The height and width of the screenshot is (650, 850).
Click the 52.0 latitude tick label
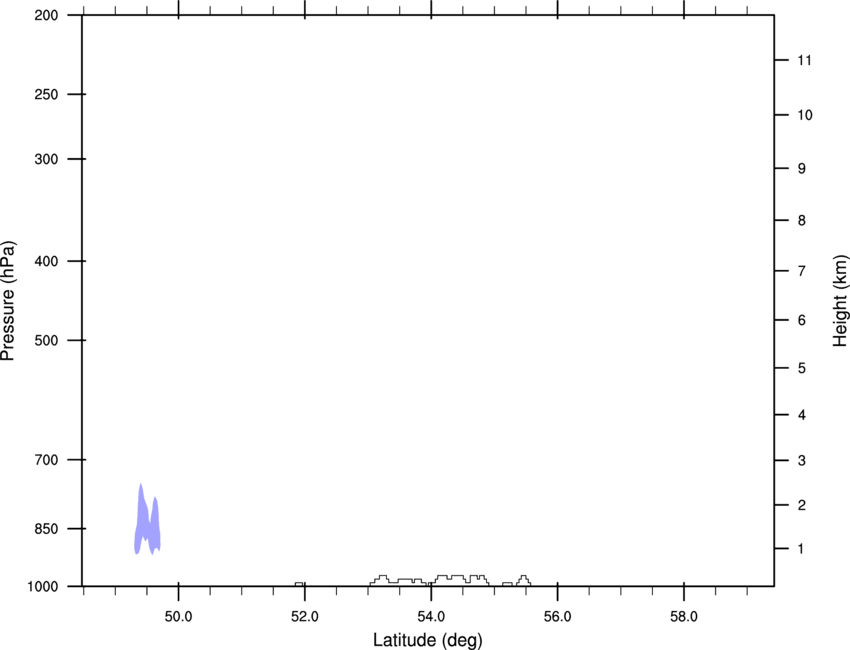click(305, 617)
